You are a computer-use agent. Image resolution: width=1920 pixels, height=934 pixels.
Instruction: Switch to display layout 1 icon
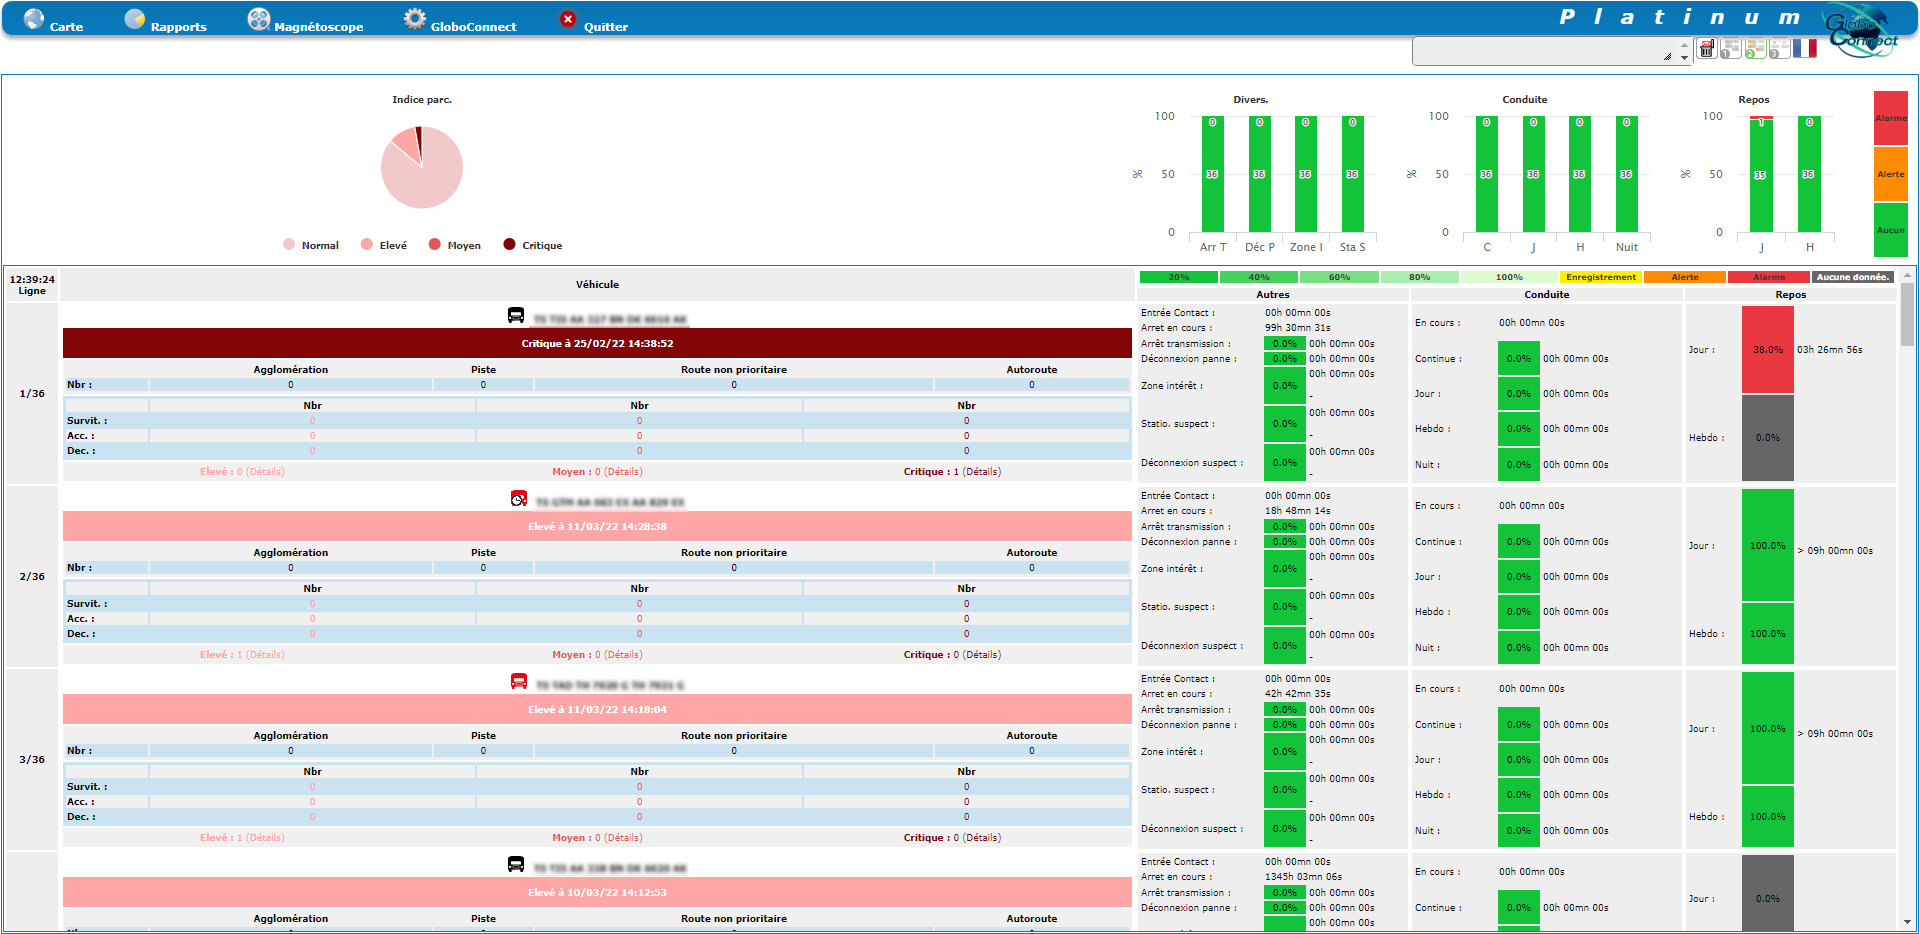pyautogui.click(x=1731, y=49)
